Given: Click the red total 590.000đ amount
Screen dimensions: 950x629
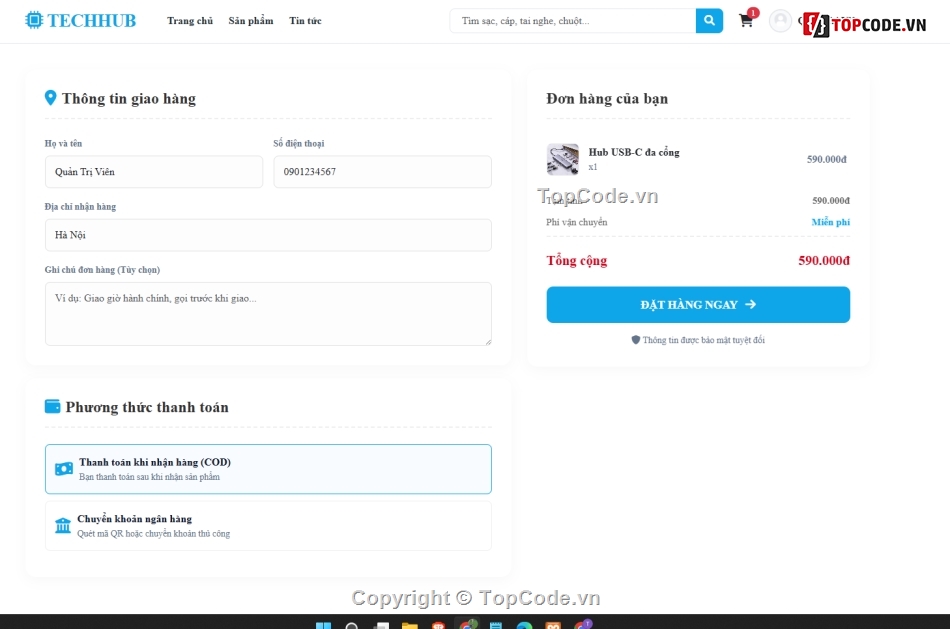Looking at the screenshot, I should click(x=824, y=261).
